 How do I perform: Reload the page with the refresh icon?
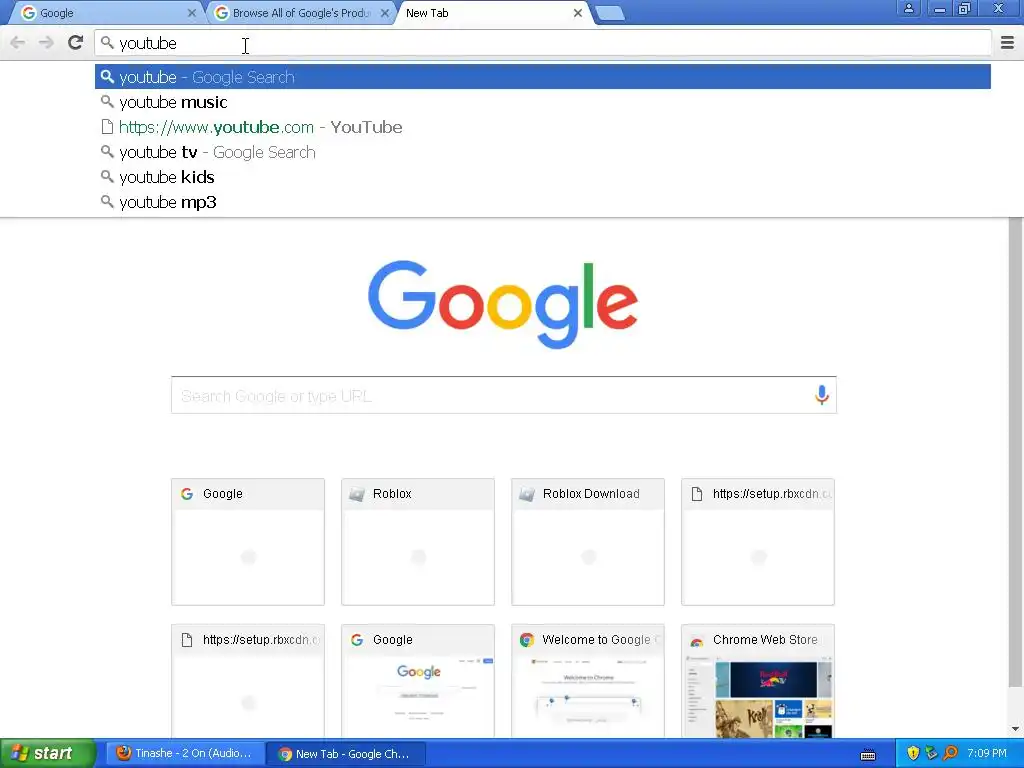point(76,43)
